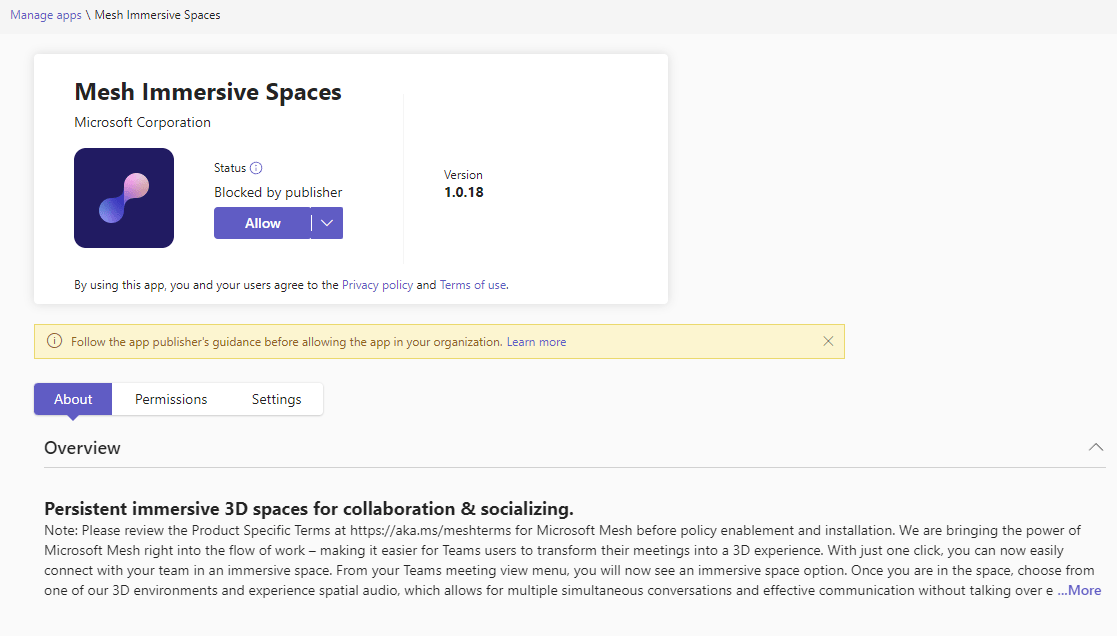
Task: Dismiss the publisher guidance banner
Action: click(x=828, y=341)
